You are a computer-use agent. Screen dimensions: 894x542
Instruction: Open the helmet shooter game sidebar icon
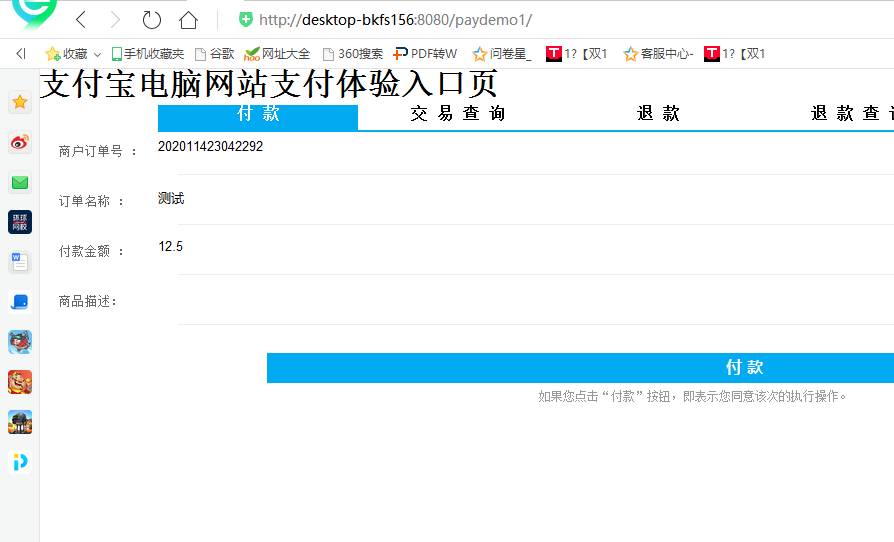tap(20, 422)
